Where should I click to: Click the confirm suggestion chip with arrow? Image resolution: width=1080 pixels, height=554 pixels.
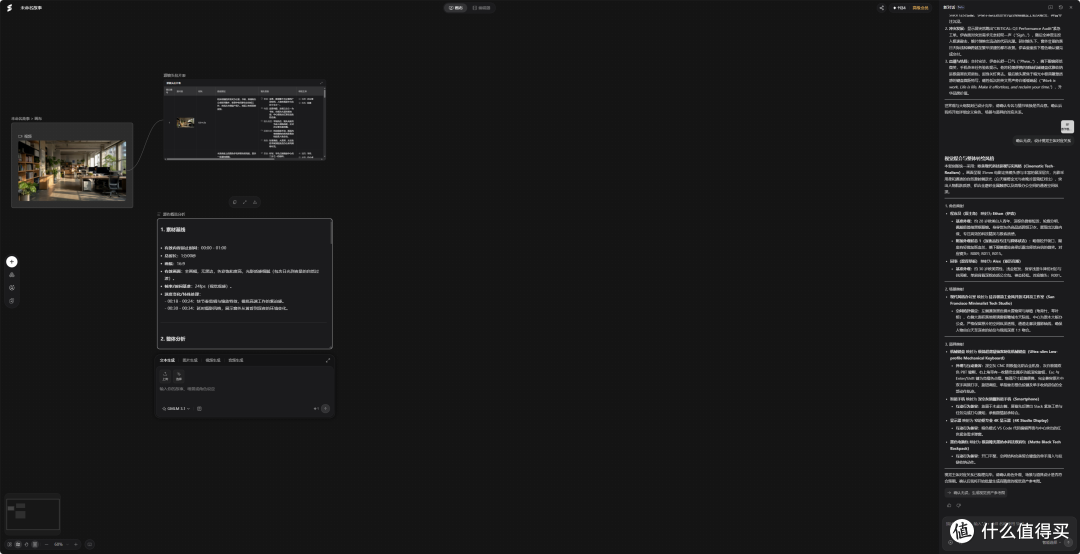[975, 493]
